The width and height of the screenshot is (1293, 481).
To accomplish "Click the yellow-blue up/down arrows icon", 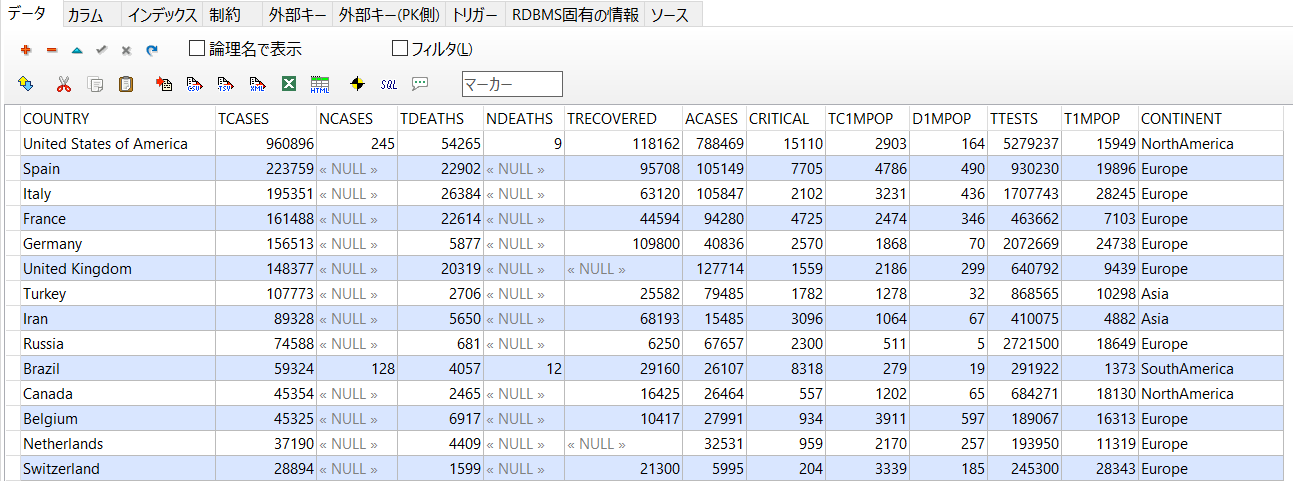I will point(26,84).
